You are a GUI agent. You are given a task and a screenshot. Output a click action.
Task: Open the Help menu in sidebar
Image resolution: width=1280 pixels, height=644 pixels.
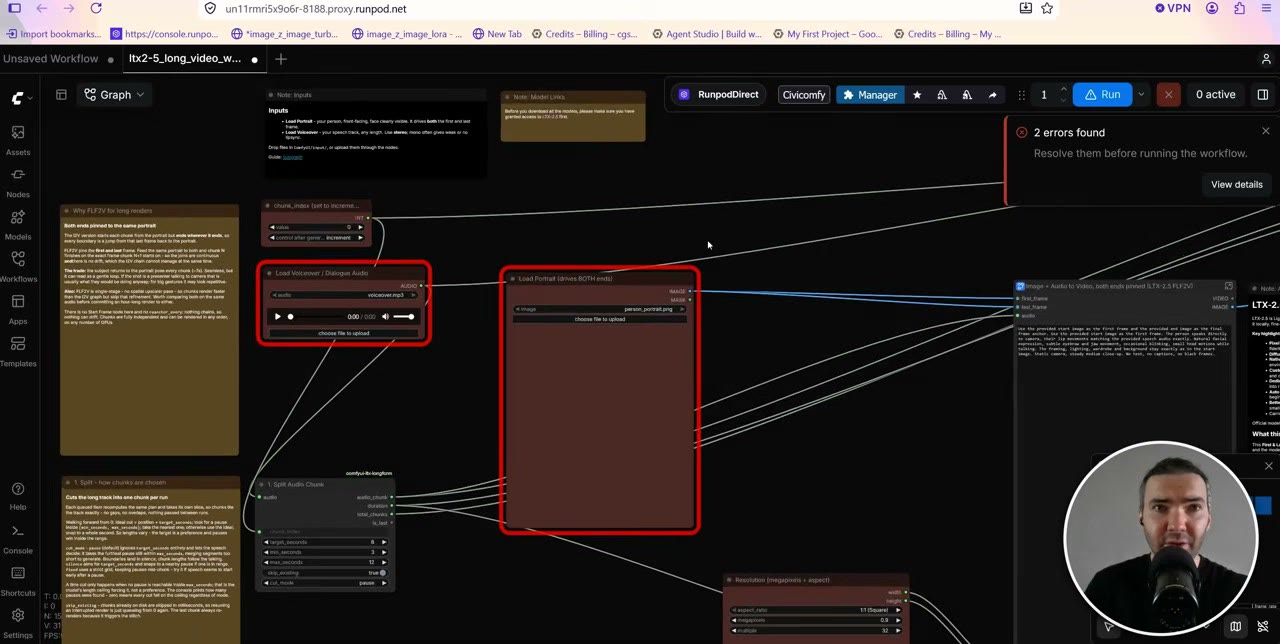(x=18, y=496)
